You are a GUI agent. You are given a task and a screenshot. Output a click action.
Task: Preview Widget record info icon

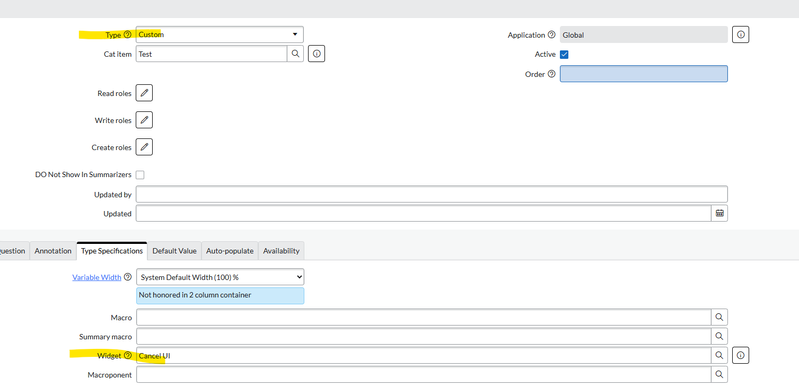click(740, 355)
